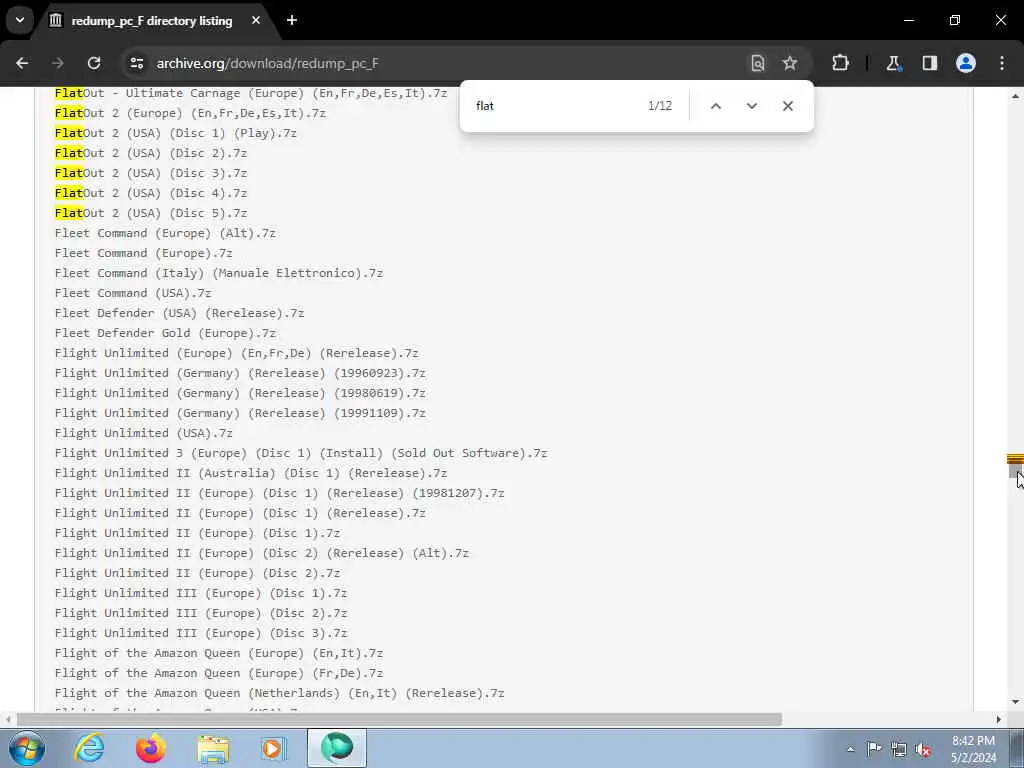
Task: Open Flight Unlimited (USA).7z
Action: tap(144, 433)
